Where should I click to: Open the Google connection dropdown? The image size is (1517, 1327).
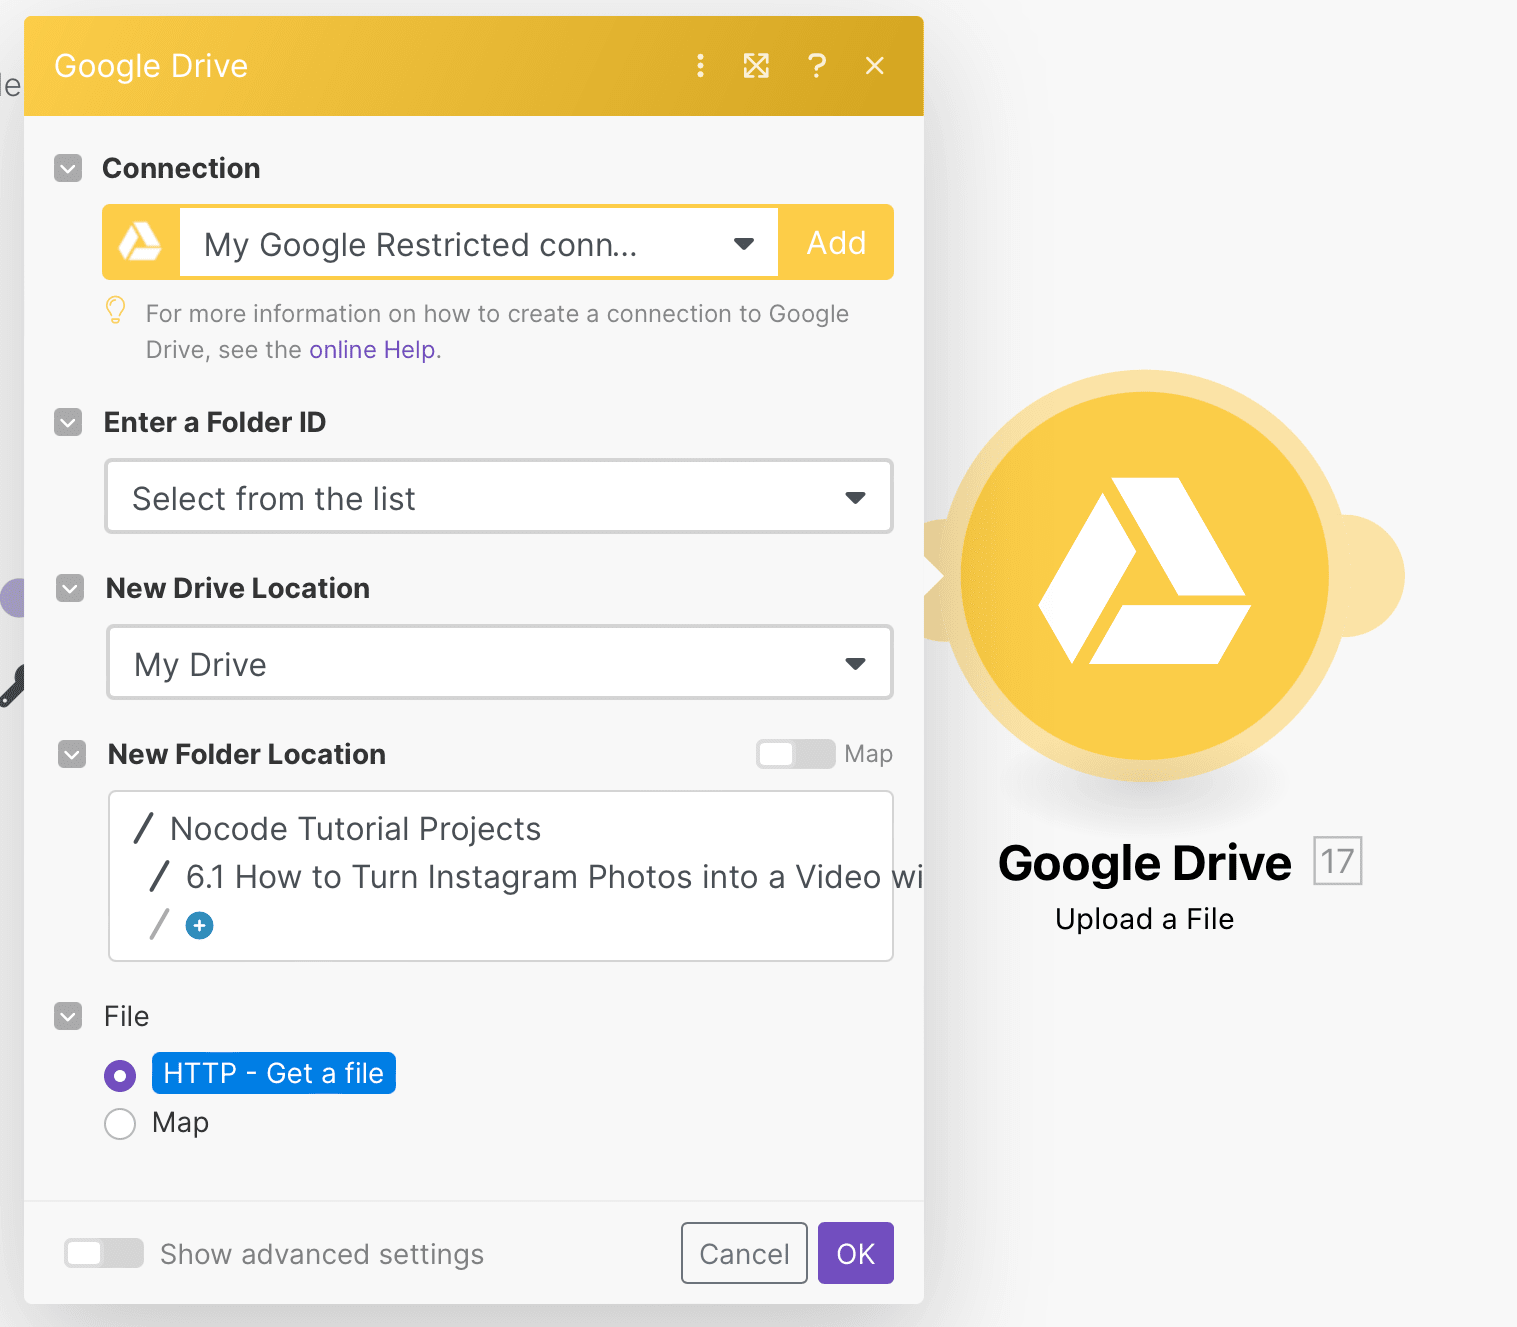tap(744, 242)
